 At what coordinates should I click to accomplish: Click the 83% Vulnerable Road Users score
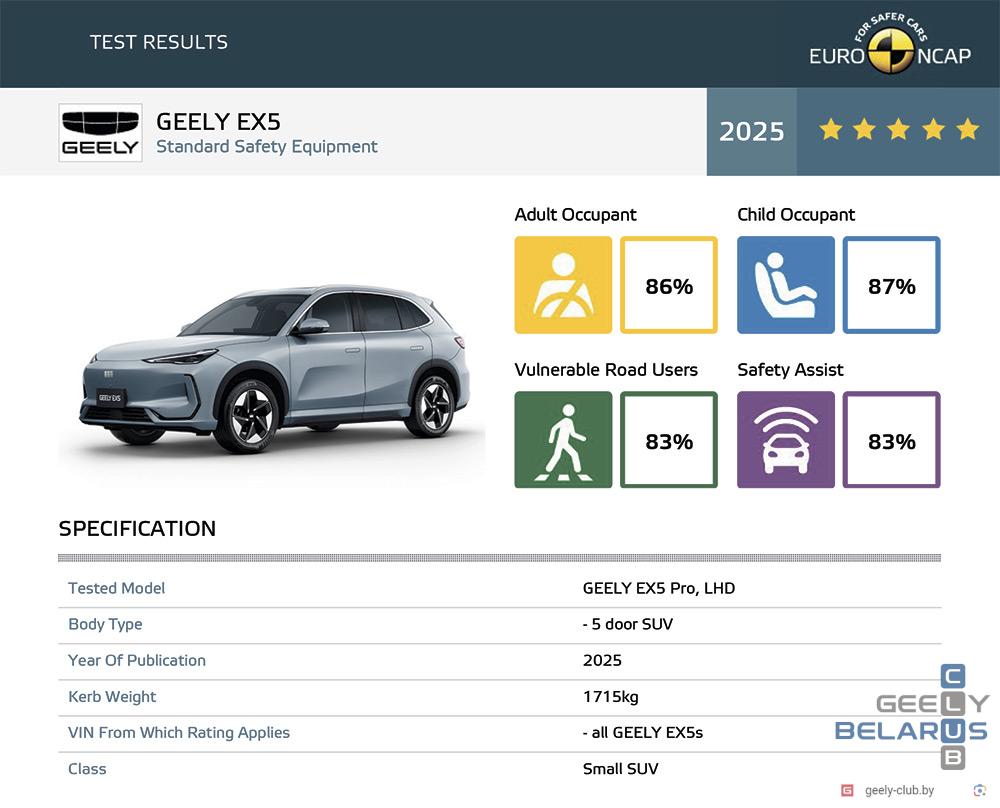[669, 441]
